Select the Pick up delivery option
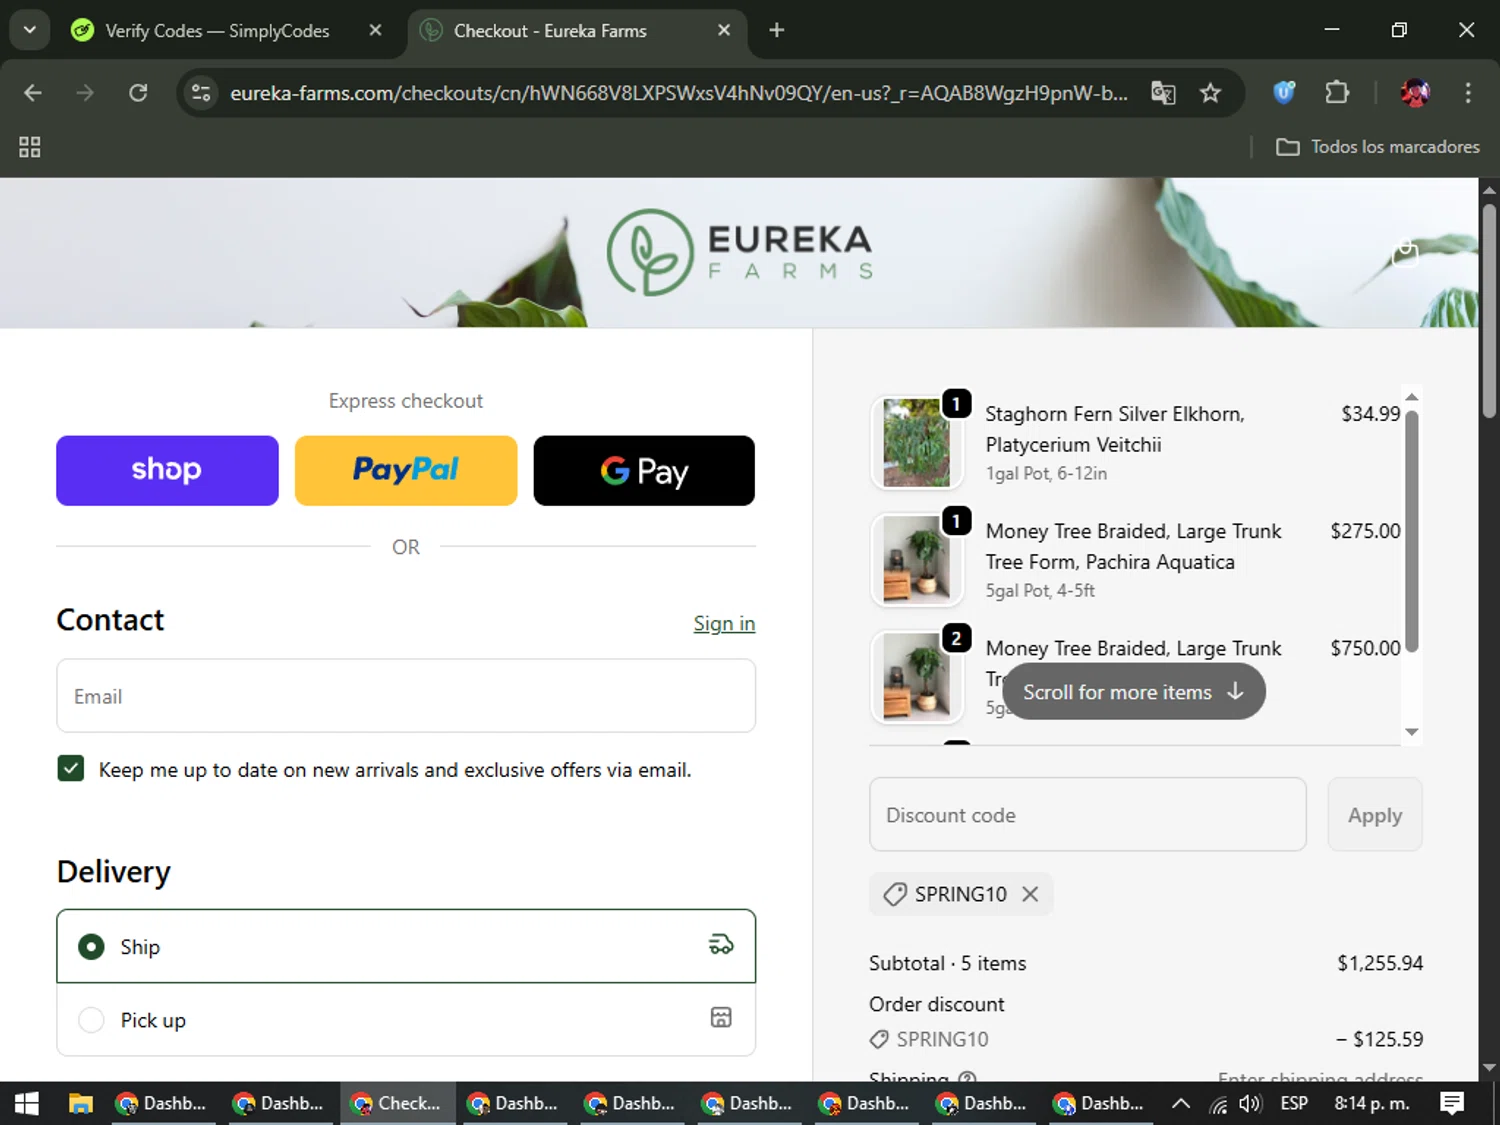 406,1019
